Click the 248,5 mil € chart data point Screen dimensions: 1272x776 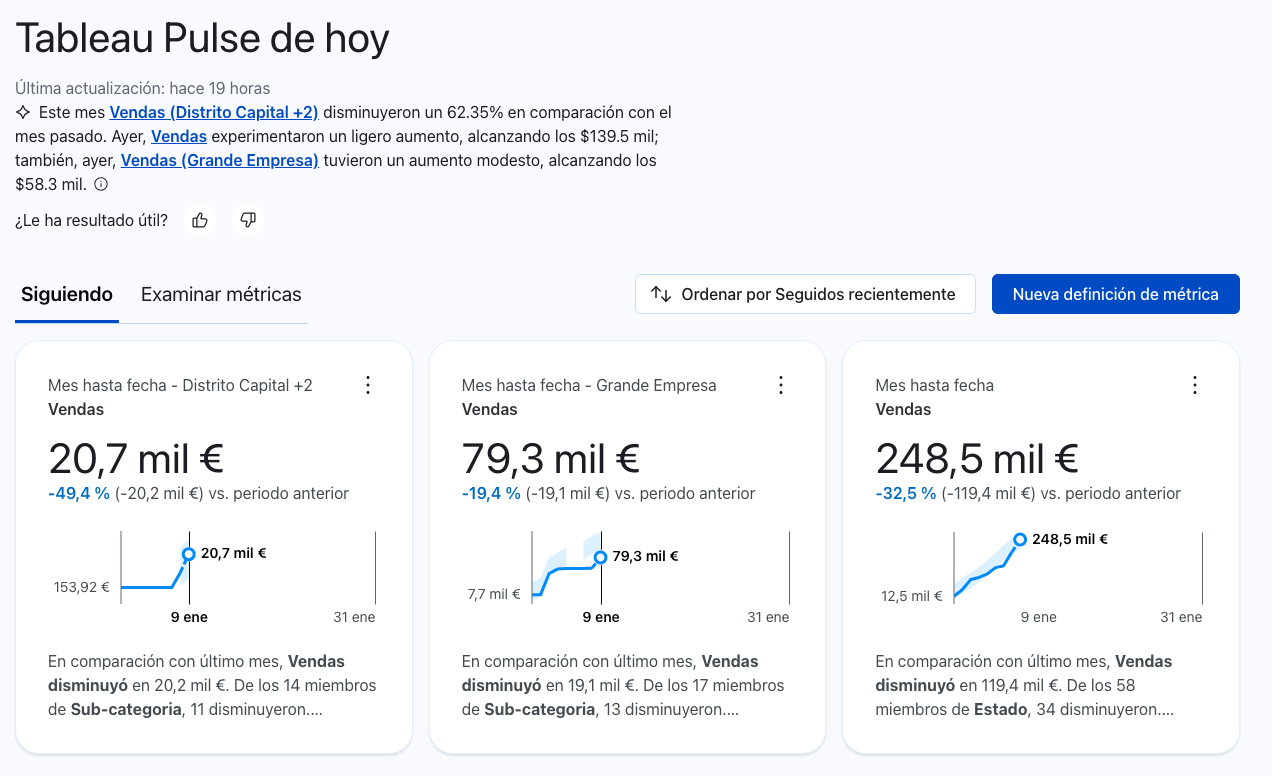pos(1020,540)
